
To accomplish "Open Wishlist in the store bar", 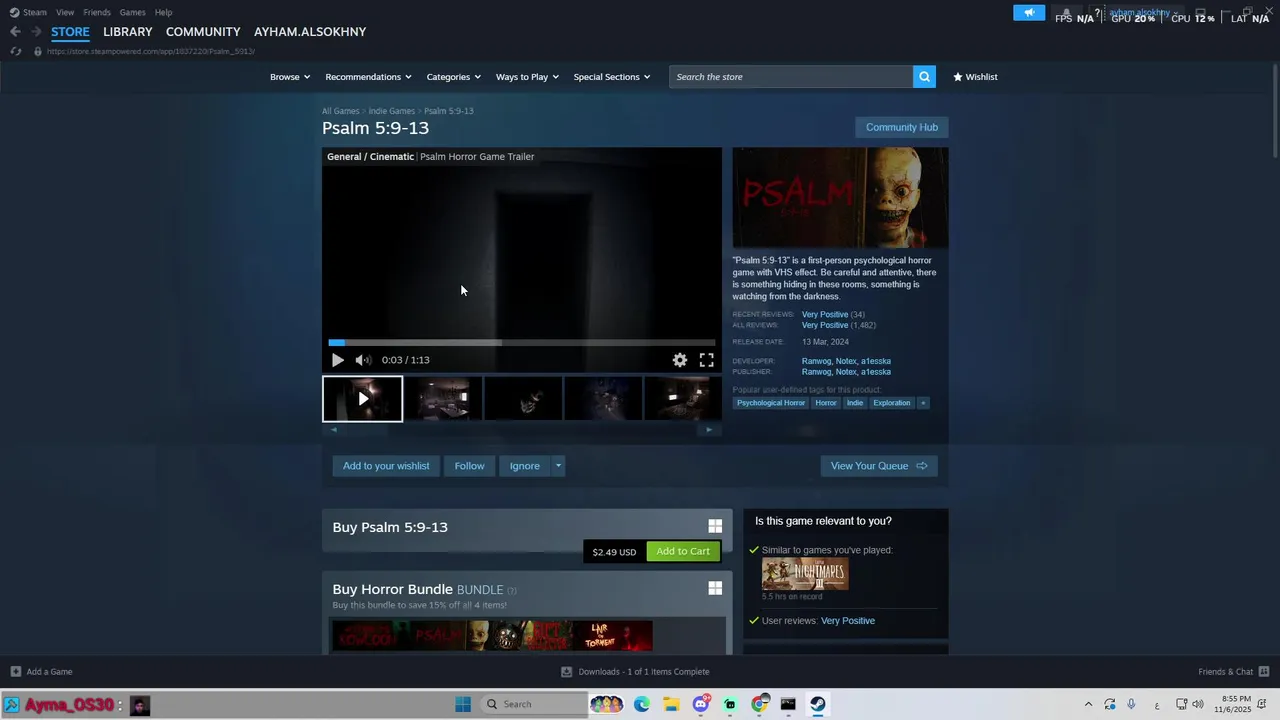I will click(975, 77).
